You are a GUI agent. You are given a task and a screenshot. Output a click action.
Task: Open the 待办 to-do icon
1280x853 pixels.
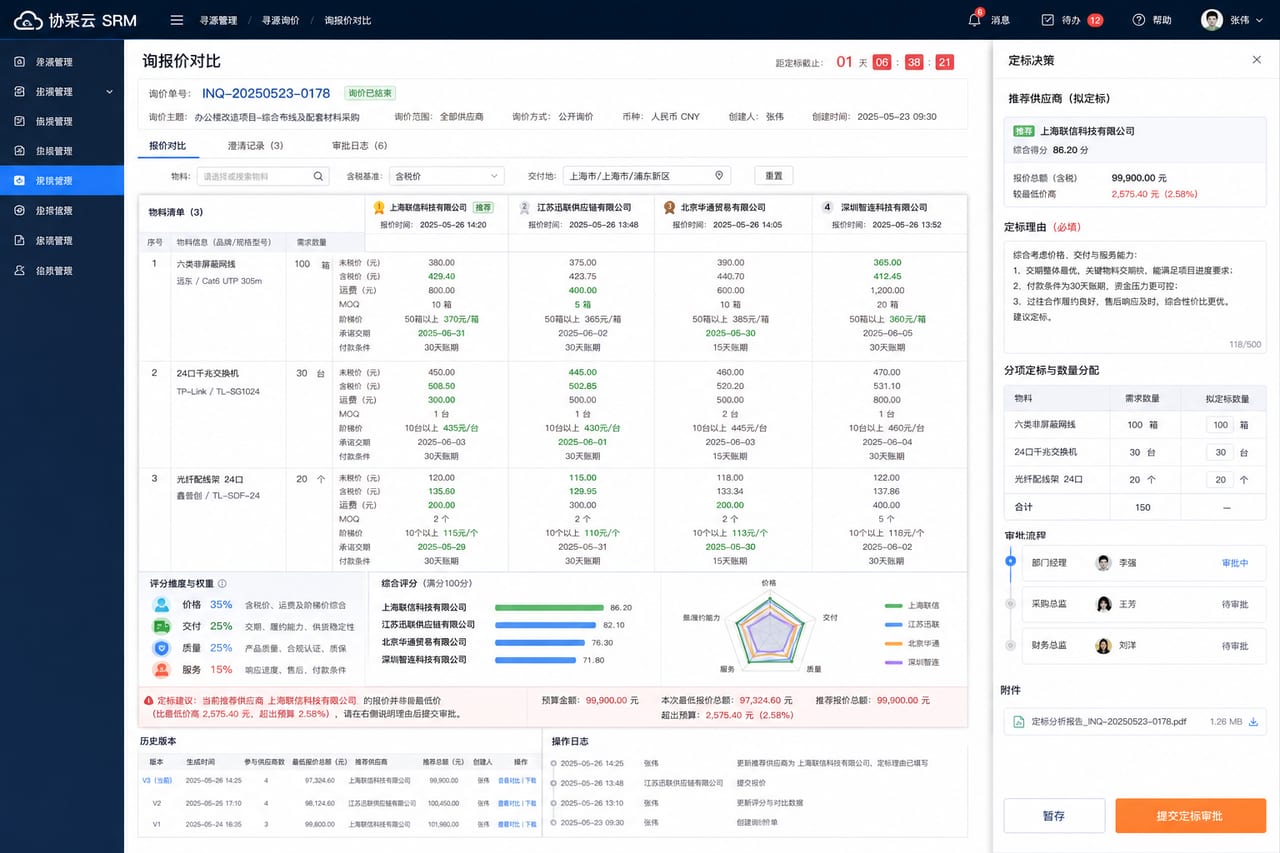pos(1048,20)
